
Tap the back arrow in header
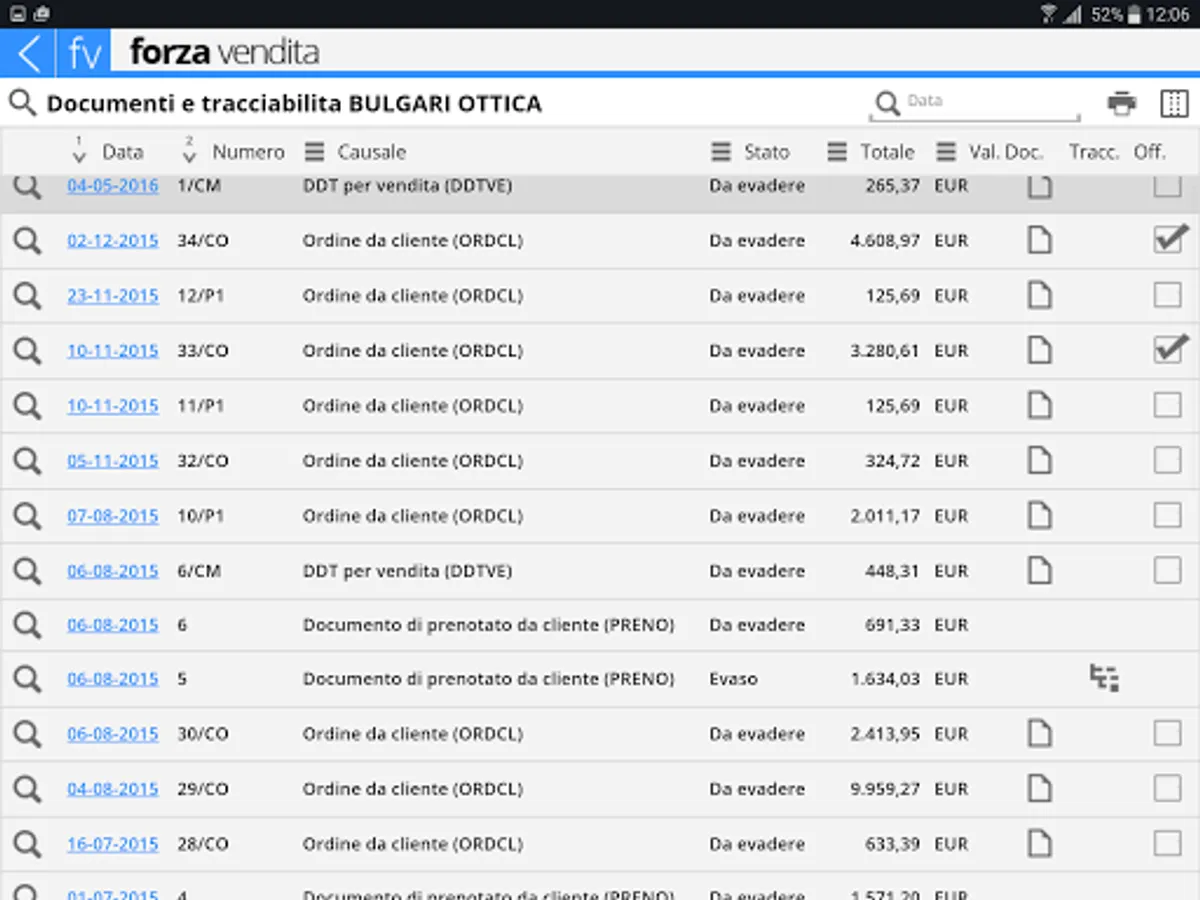(29, 53)
